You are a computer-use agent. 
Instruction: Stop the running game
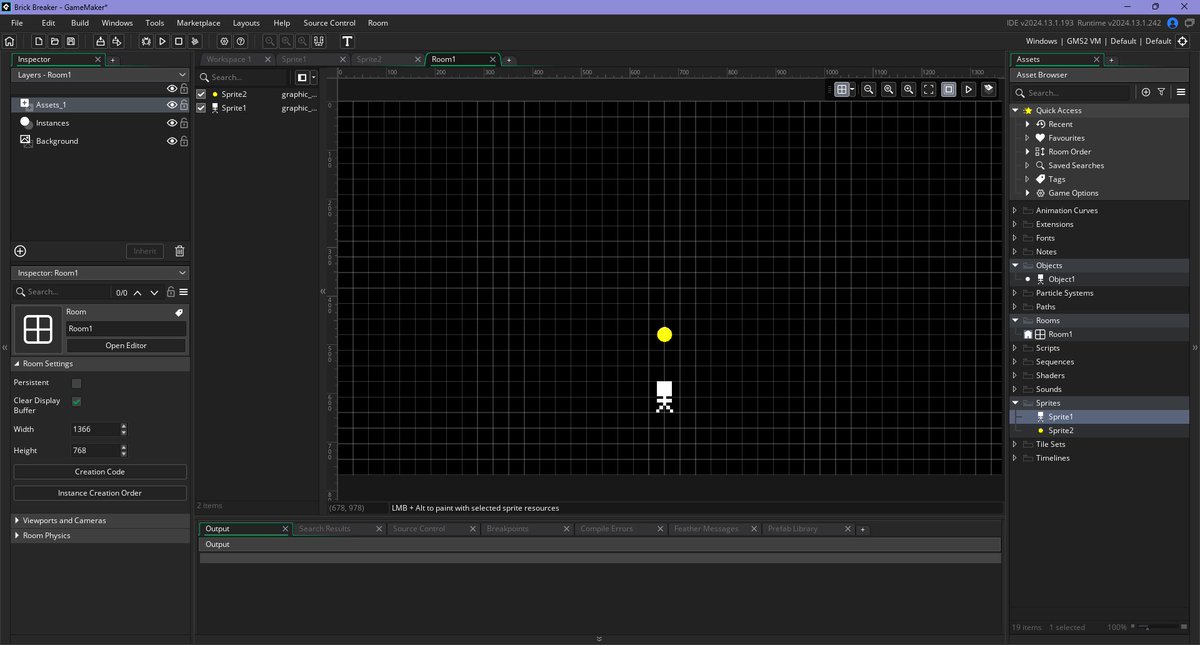click(x=180, y=42)
